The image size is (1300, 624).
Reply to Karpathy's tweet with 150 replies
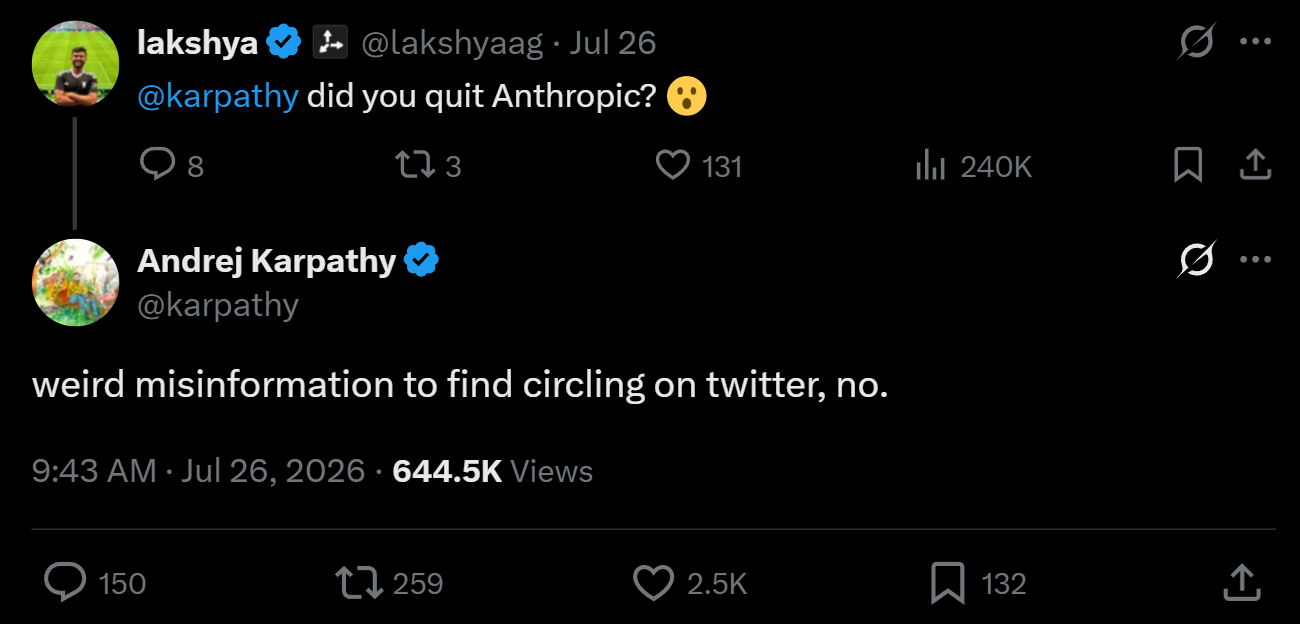(96, 583)
